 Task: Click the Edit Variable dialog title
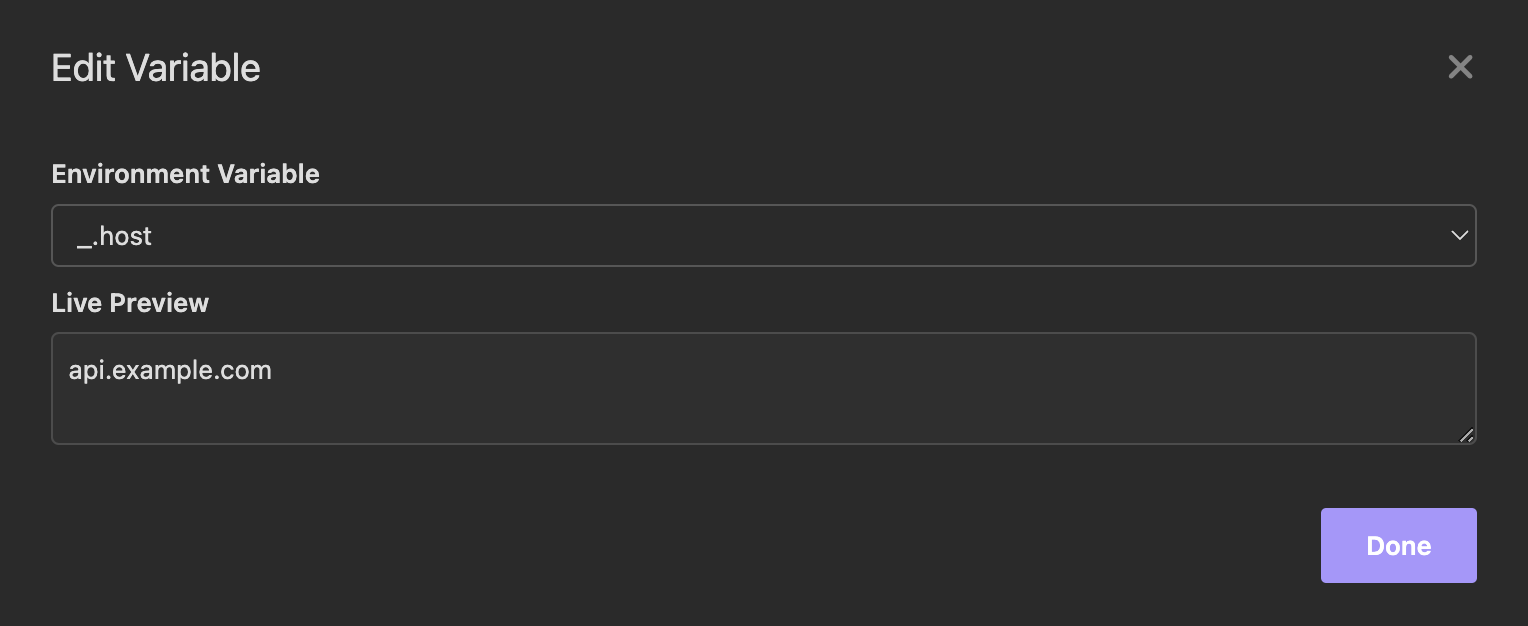tap(156, 68)
